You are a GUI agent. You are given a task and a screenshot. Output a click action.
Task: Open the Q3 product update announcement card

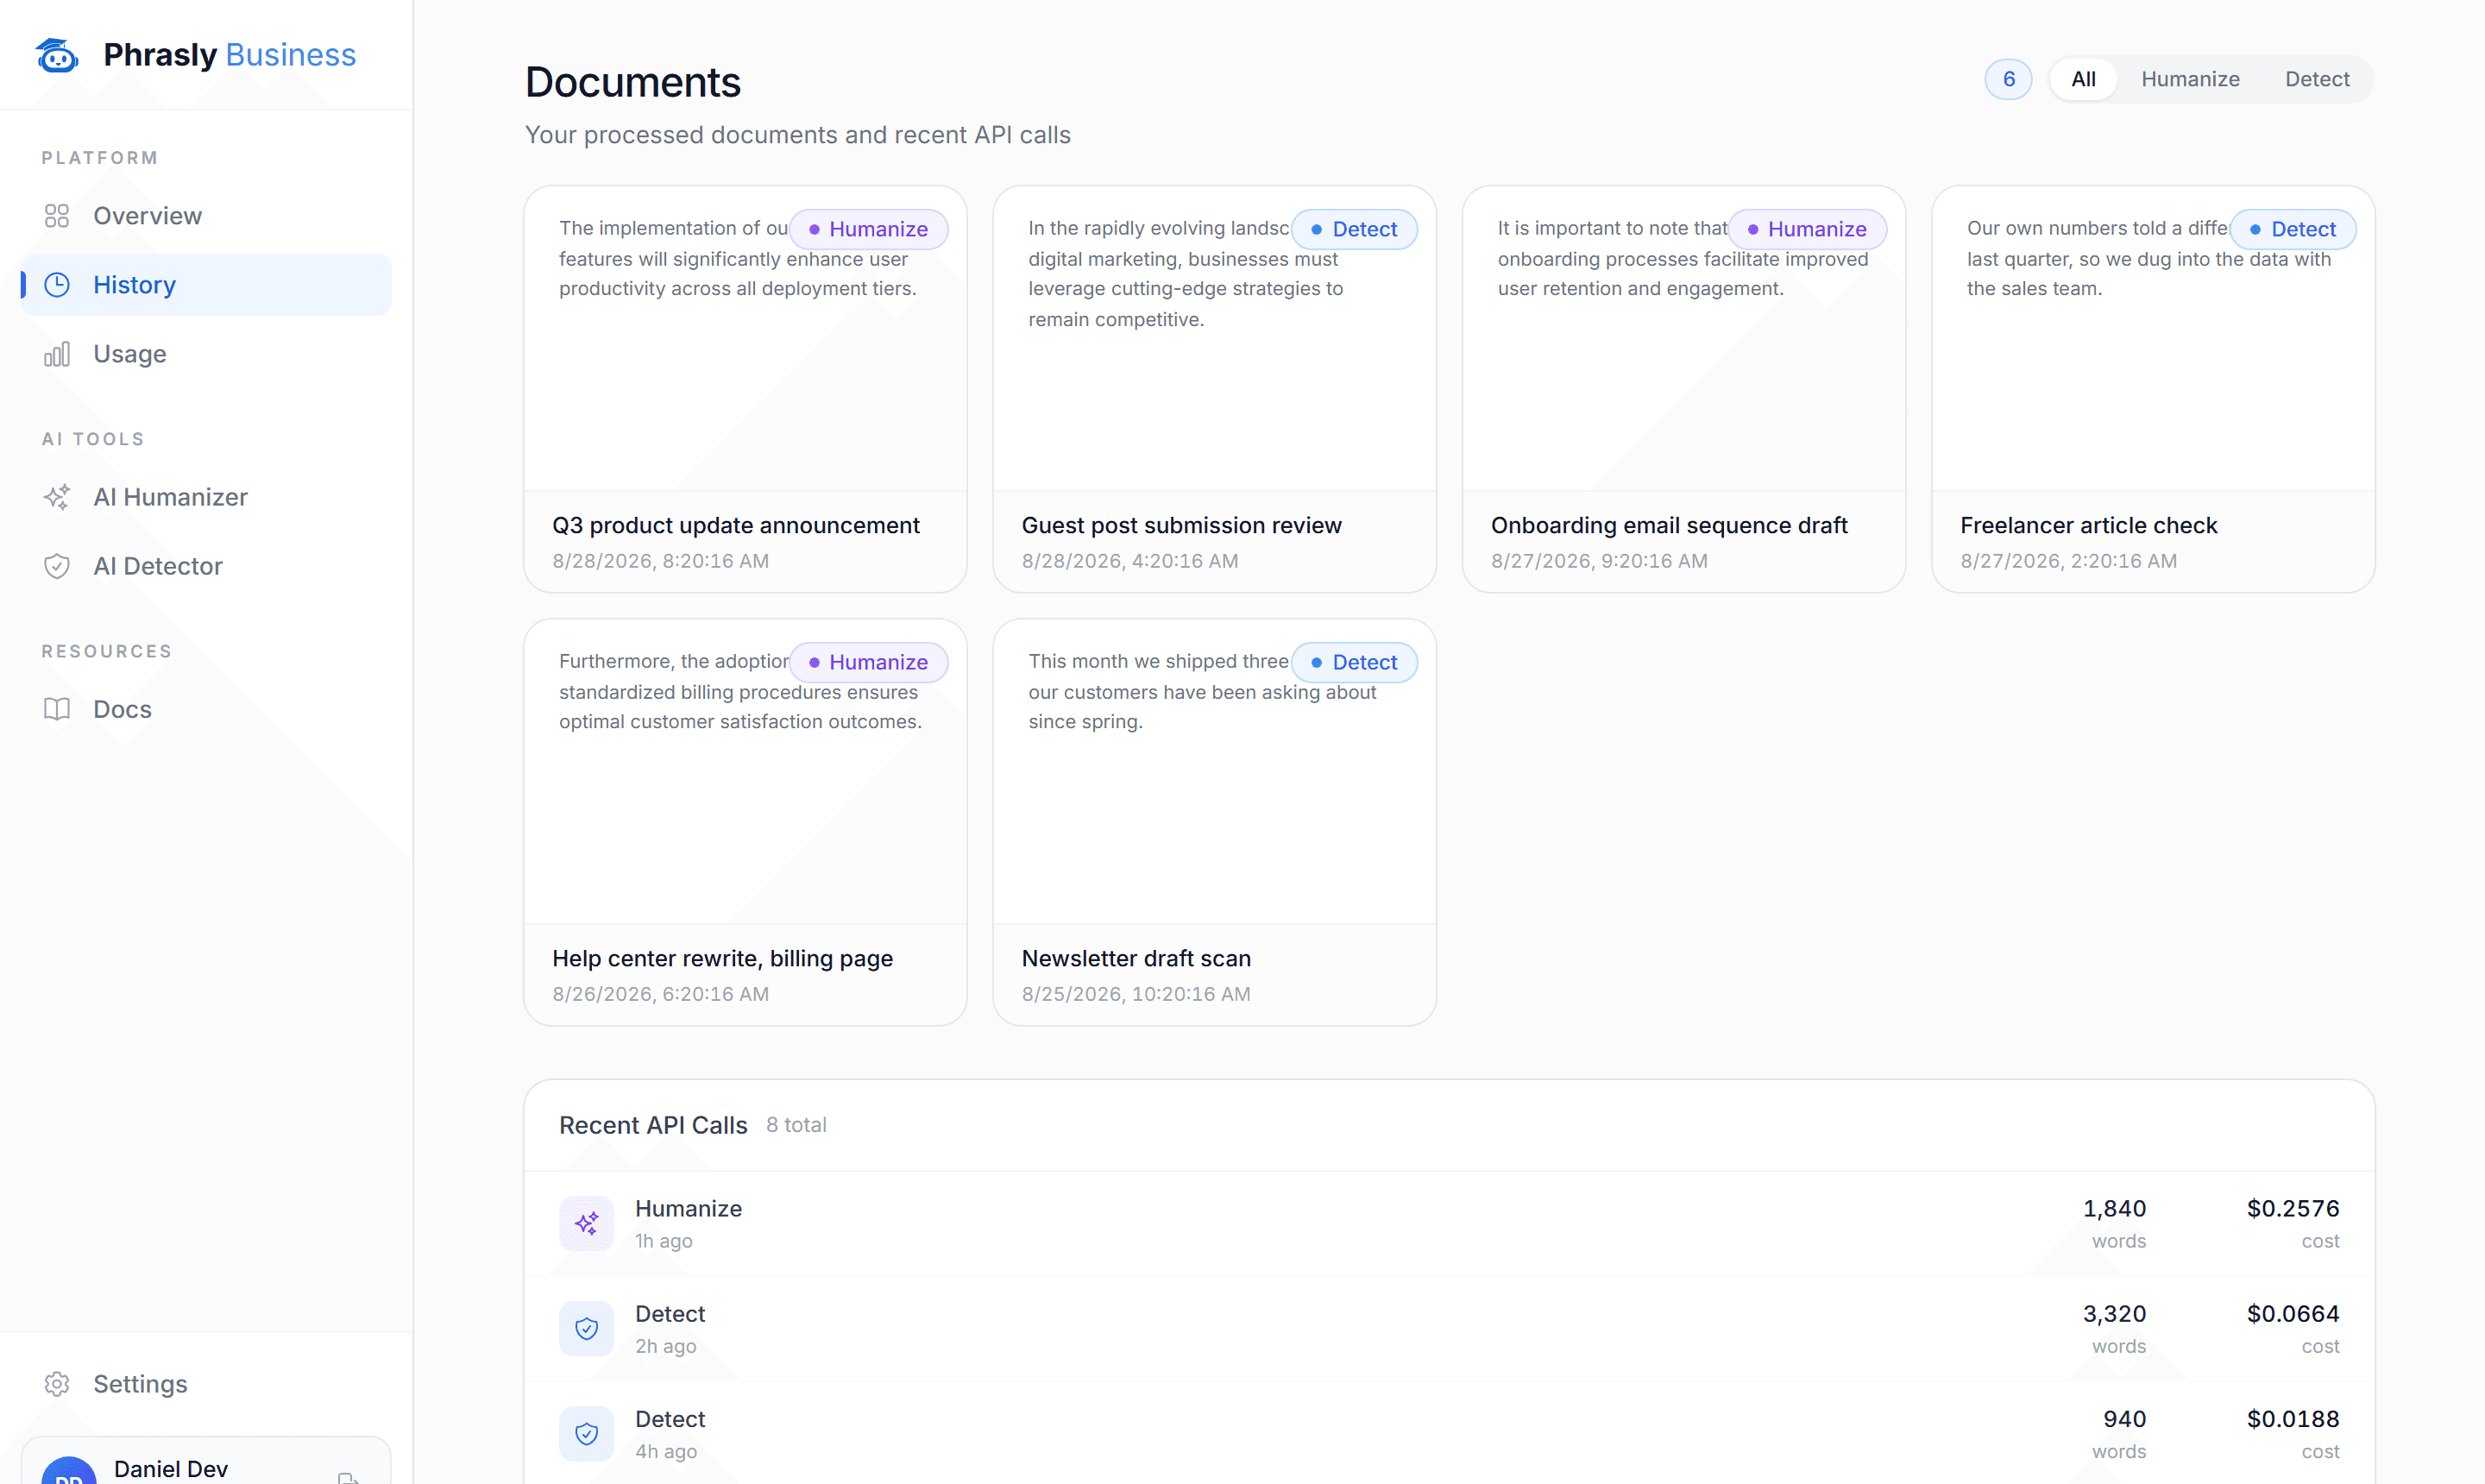(745, 389)
